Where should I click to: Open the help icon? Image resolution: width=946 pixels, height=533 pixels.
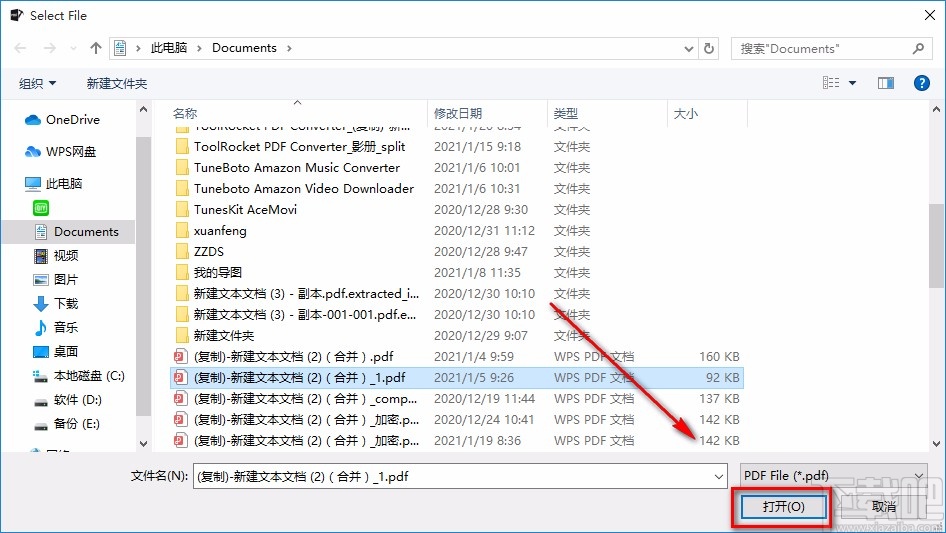(922, 83)
